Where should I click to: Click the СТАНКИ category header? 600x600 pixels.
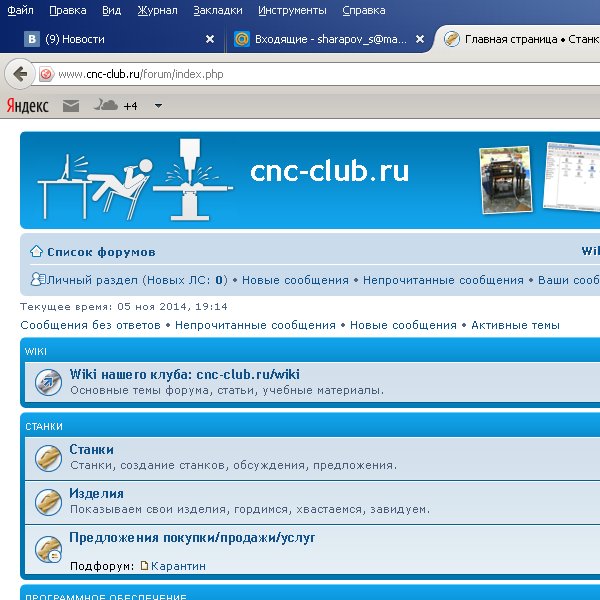(x=44, y=426)
